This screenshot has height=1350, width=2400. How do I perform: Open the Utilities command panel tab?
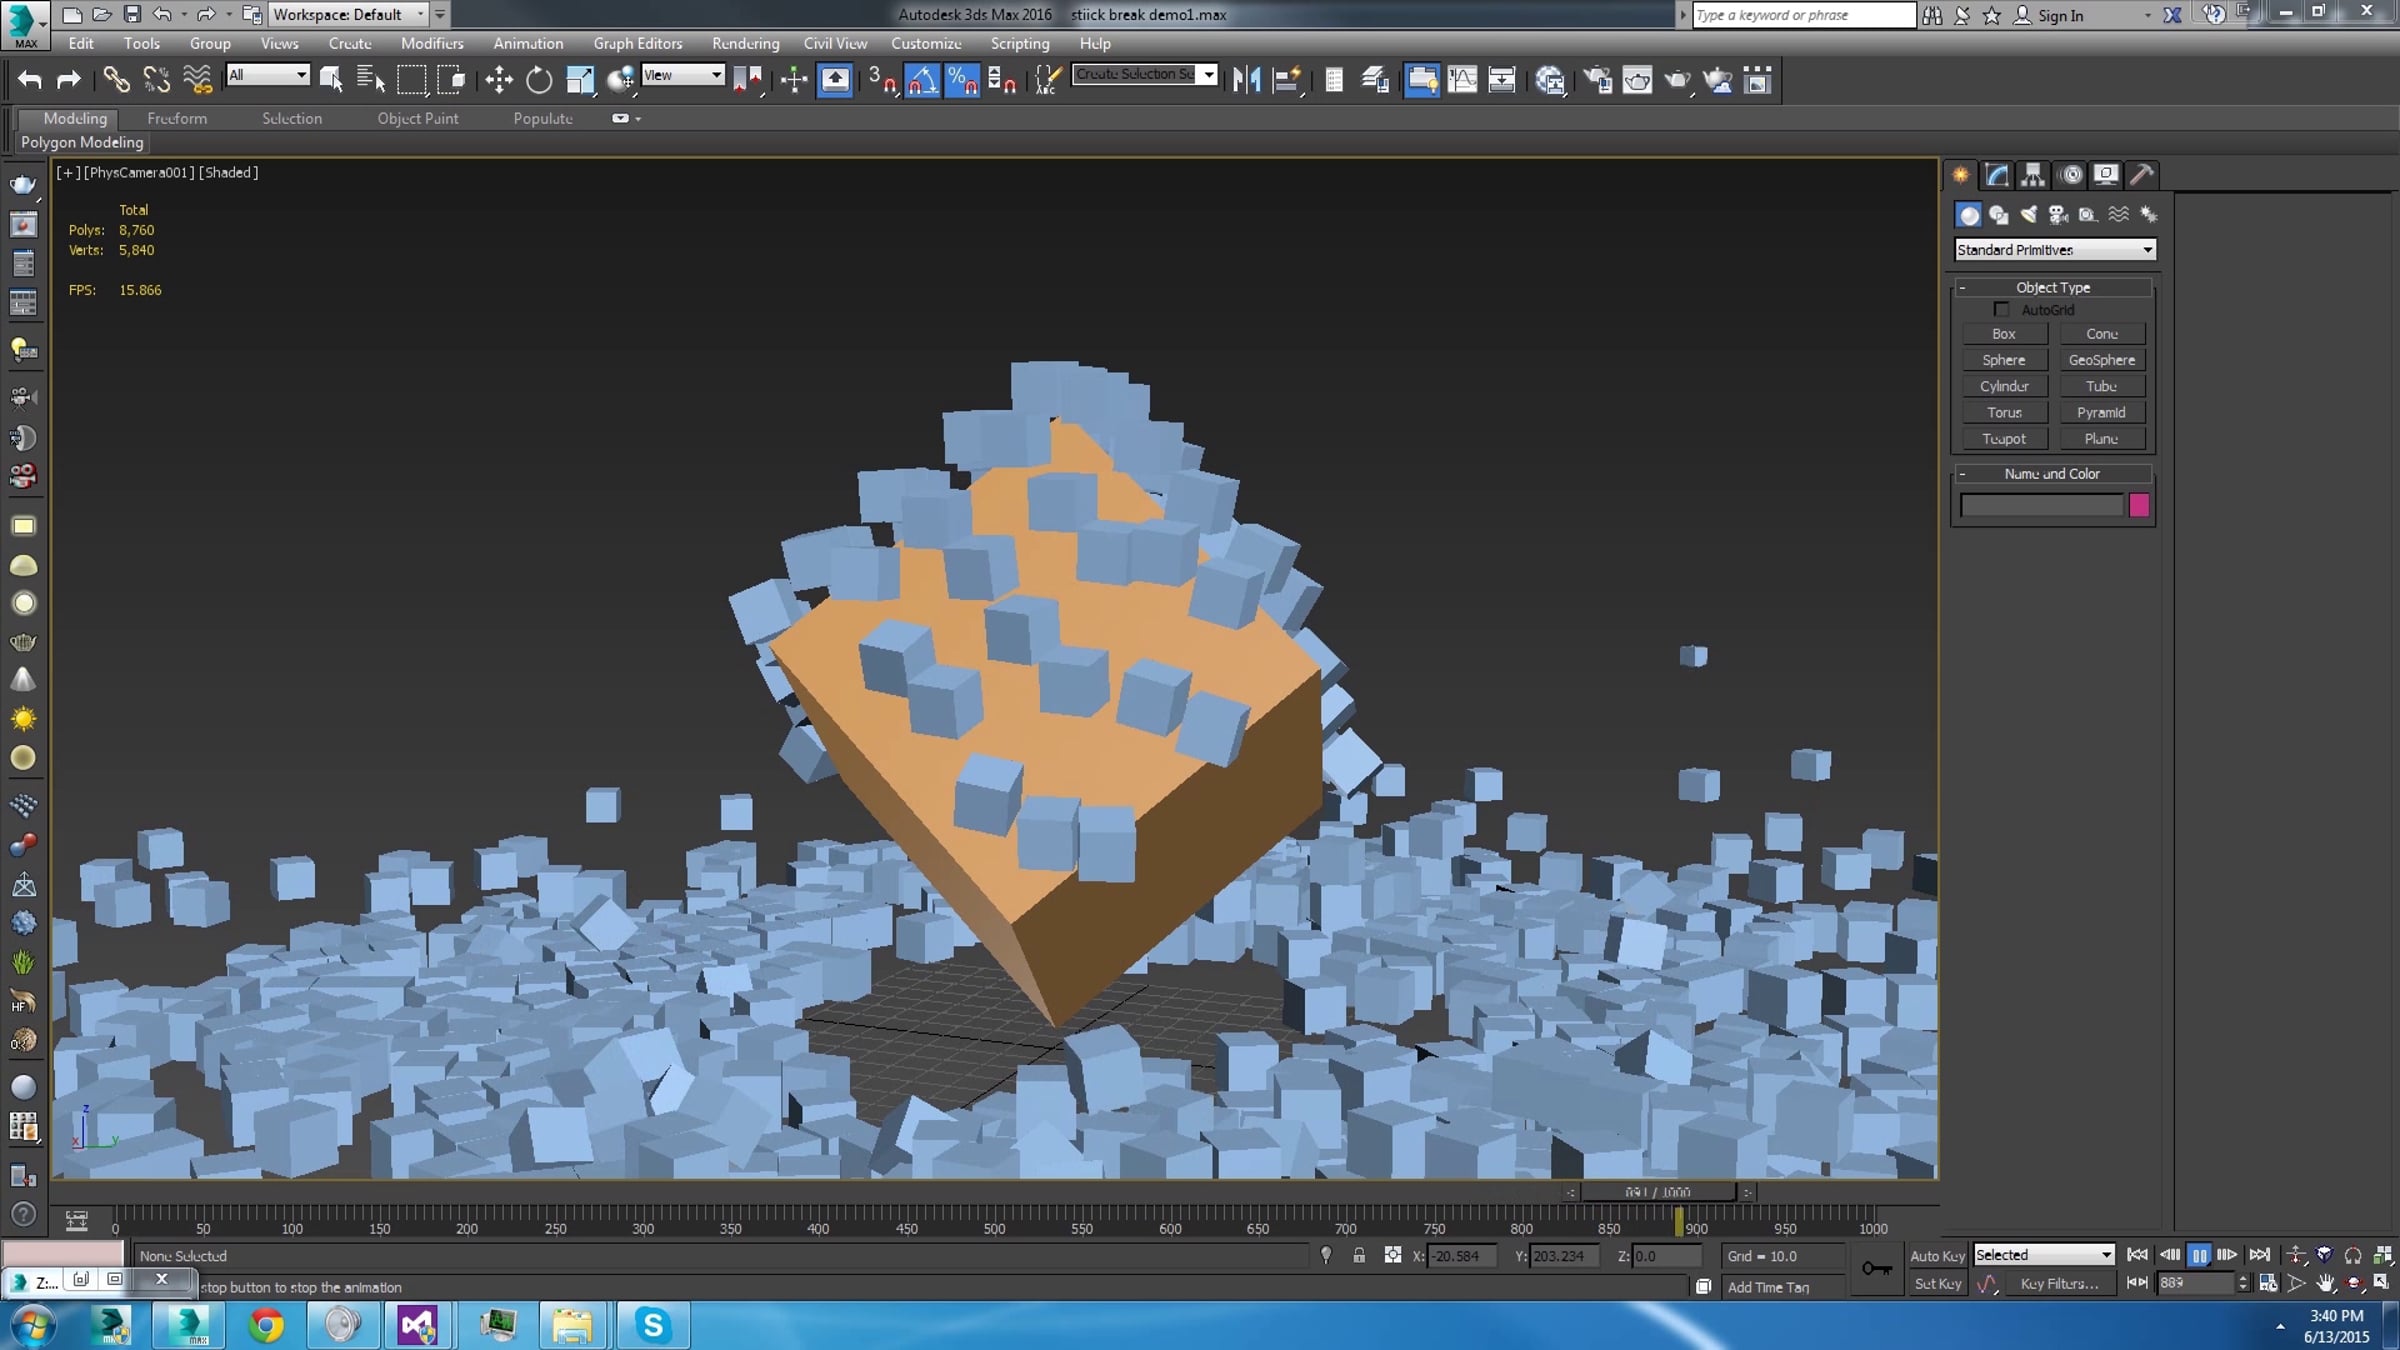[x=2141, y=175]
